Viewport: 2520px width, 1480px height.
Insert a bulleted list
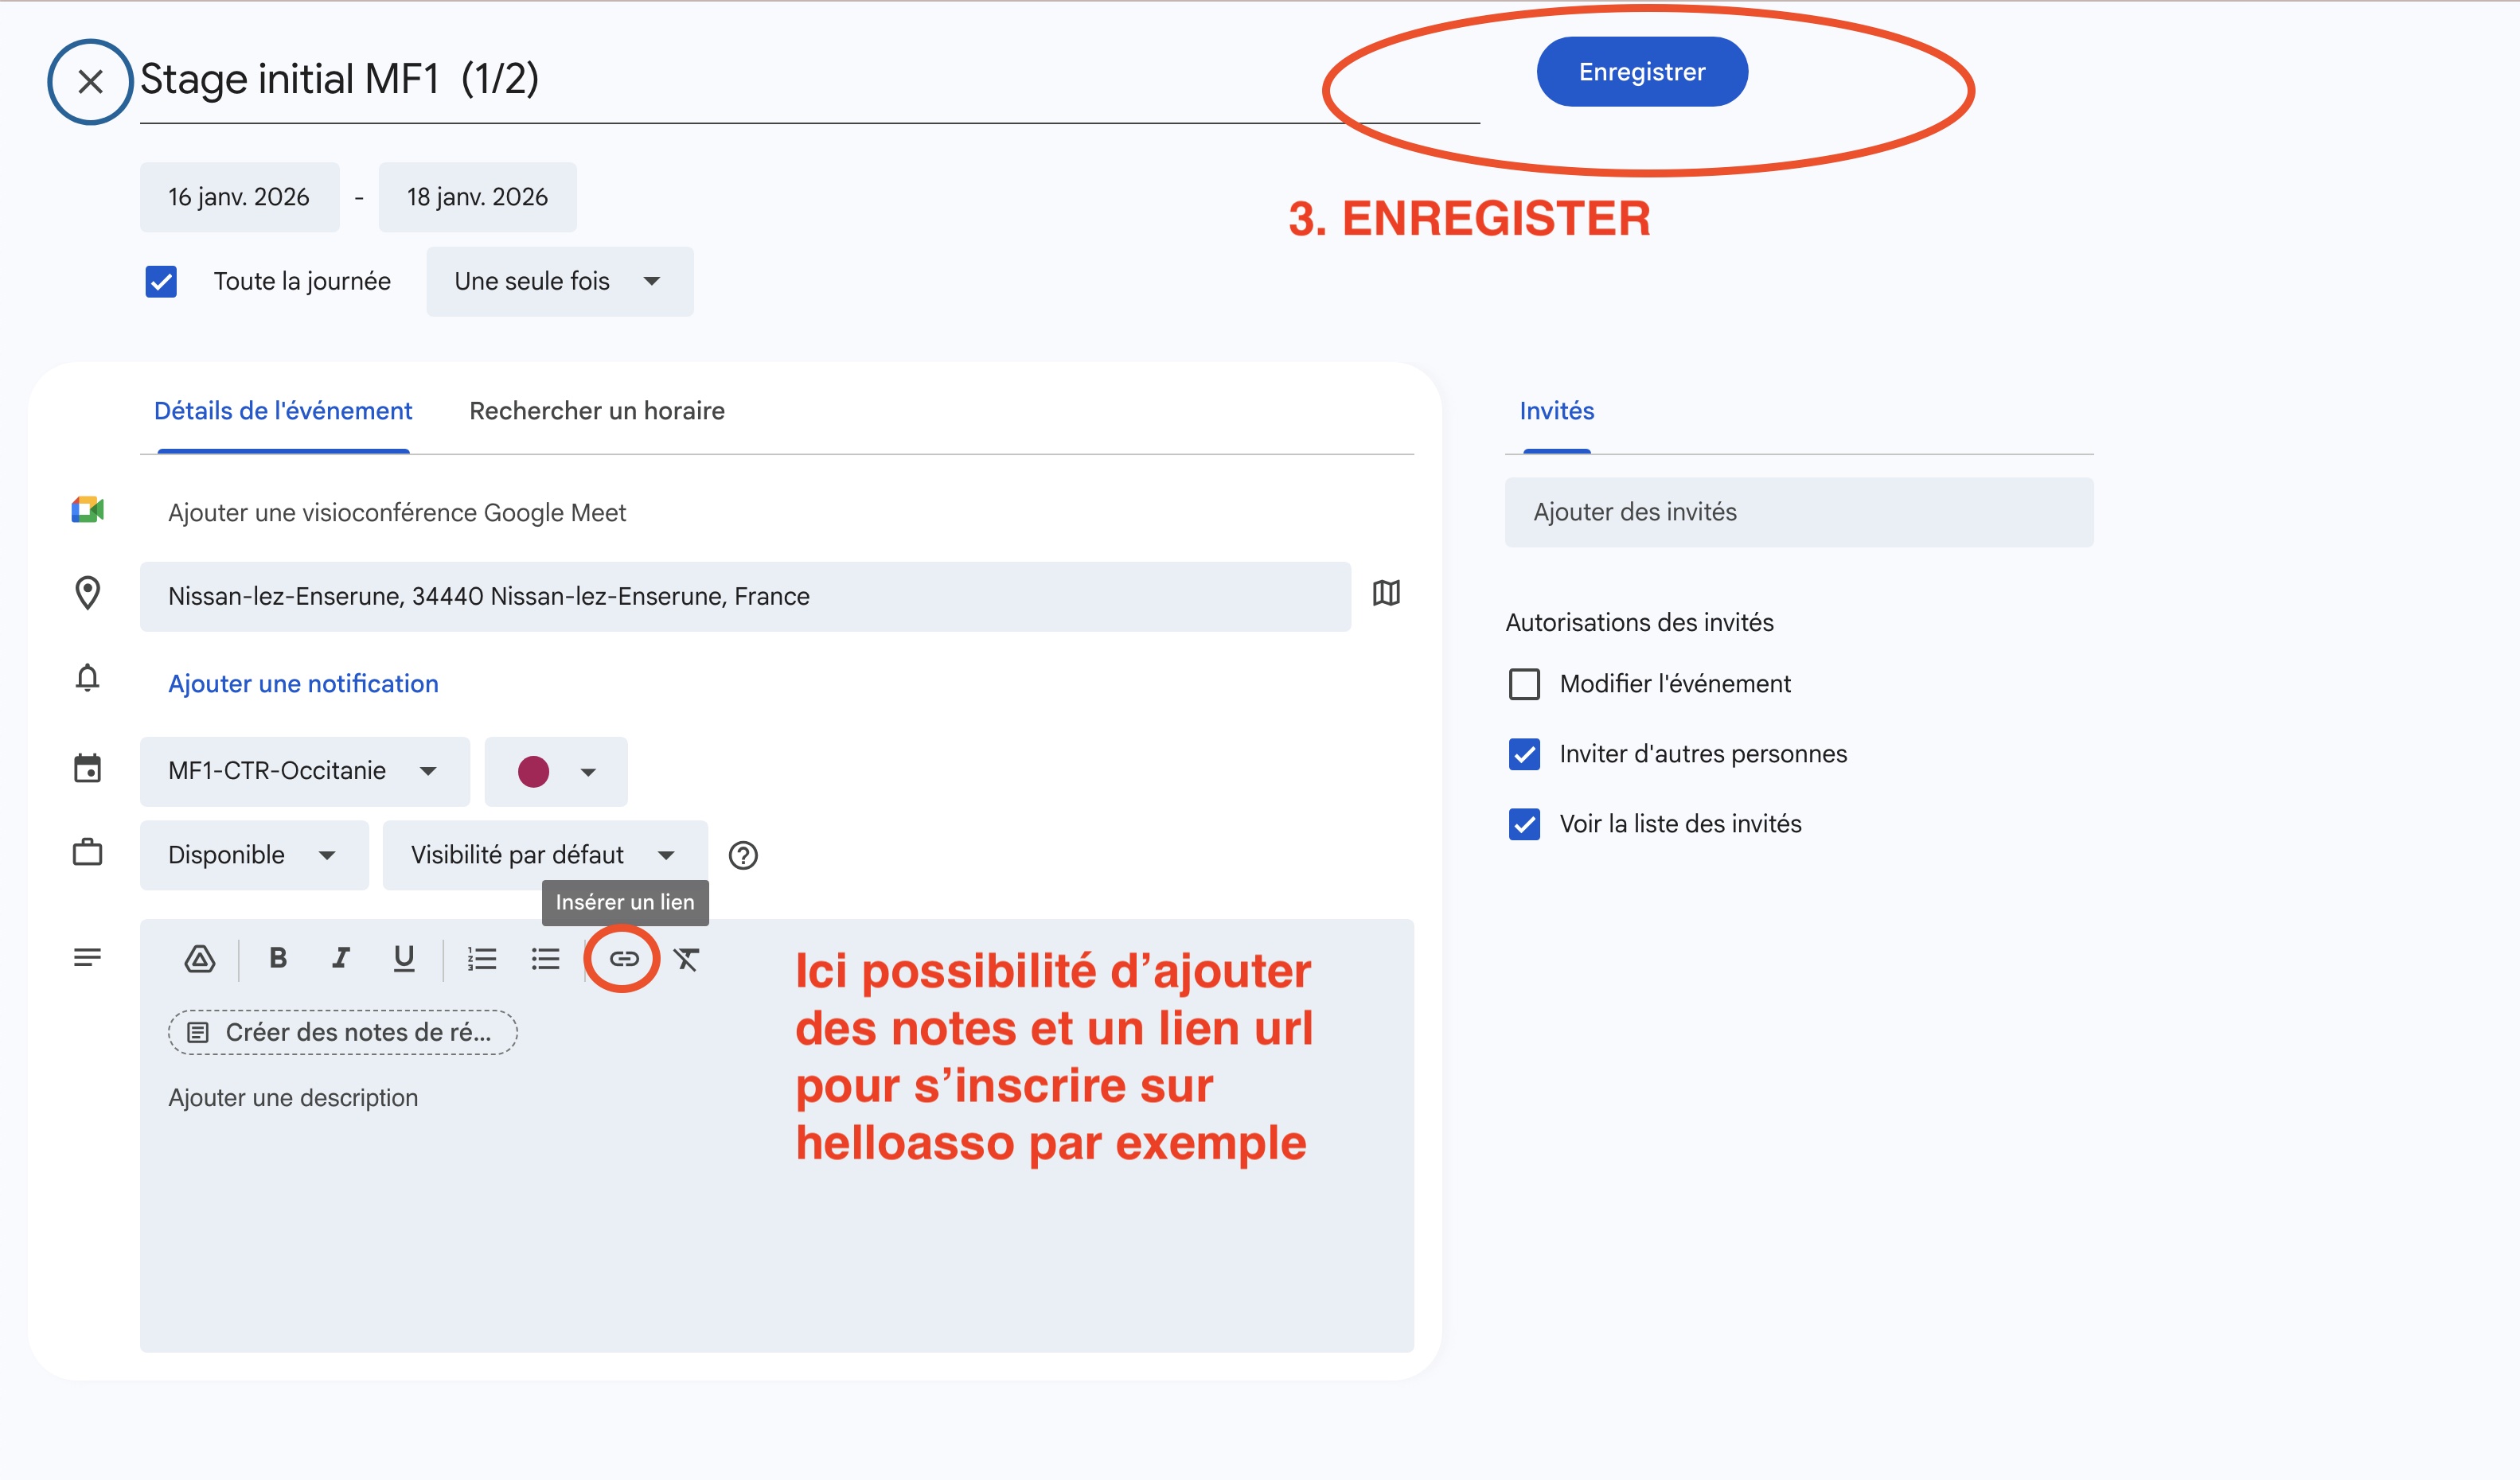[x=545, y=959]
